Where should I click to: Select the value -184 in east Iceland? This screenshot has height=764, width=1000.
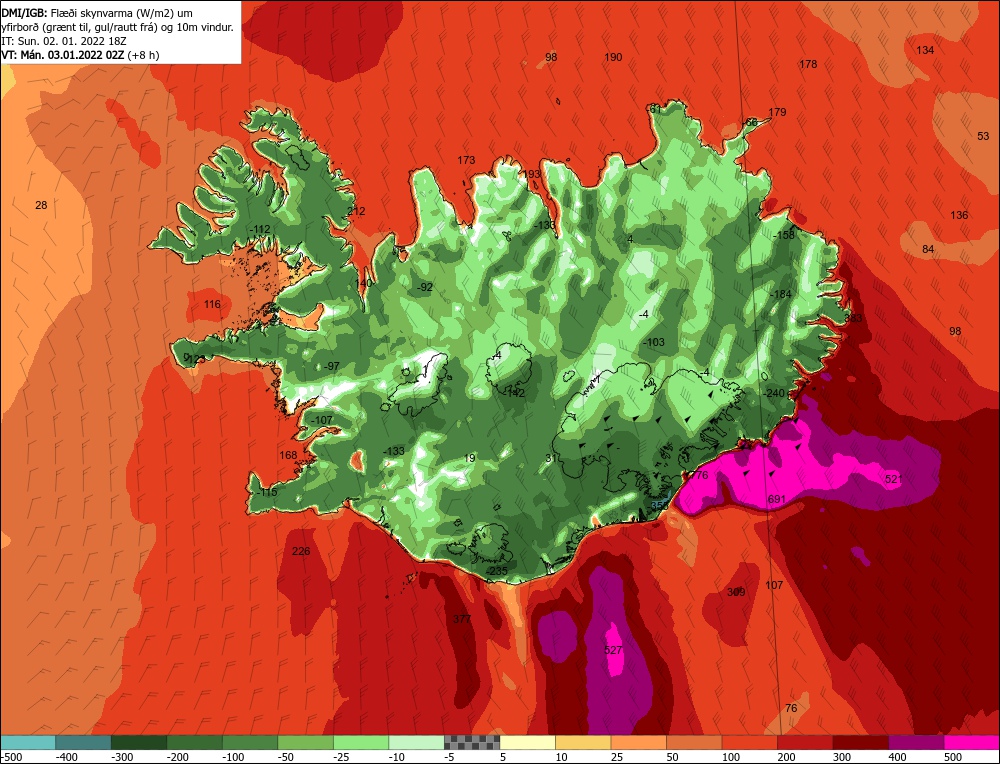tap(780, 294)
